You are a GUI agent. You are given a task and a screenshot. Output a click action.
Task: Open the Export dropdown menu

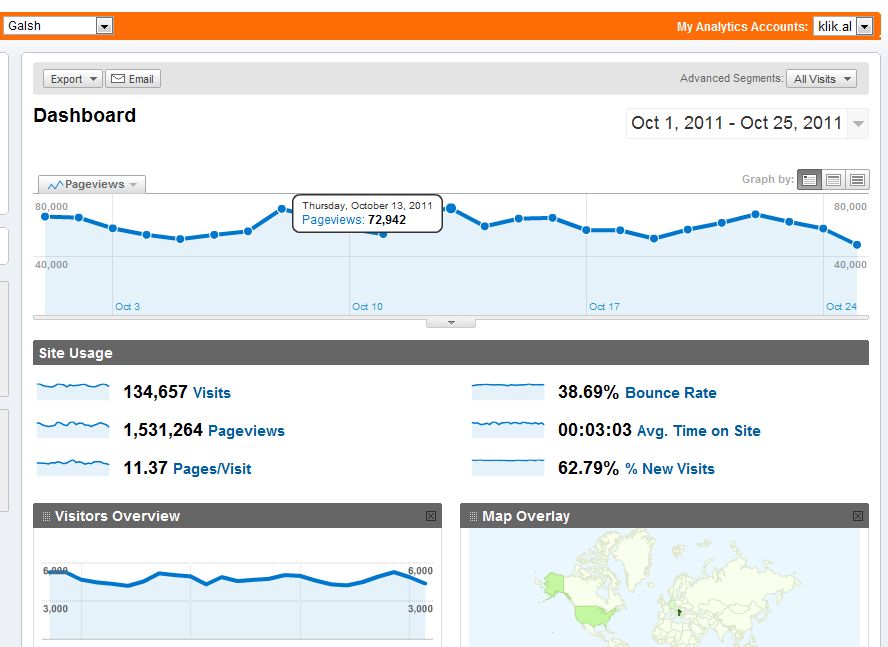72,79
